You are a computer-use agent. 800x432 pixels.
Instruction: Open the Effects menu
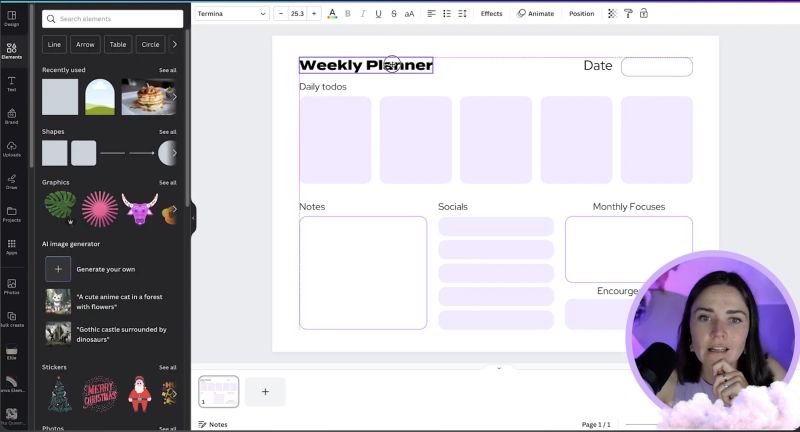tap(491, 14)
